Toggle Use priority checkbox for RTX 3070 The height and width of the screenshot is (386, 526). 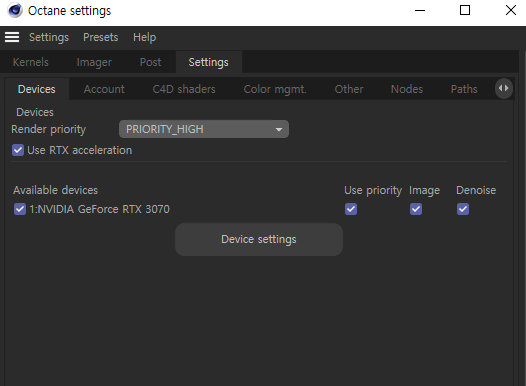pos(351,209)
